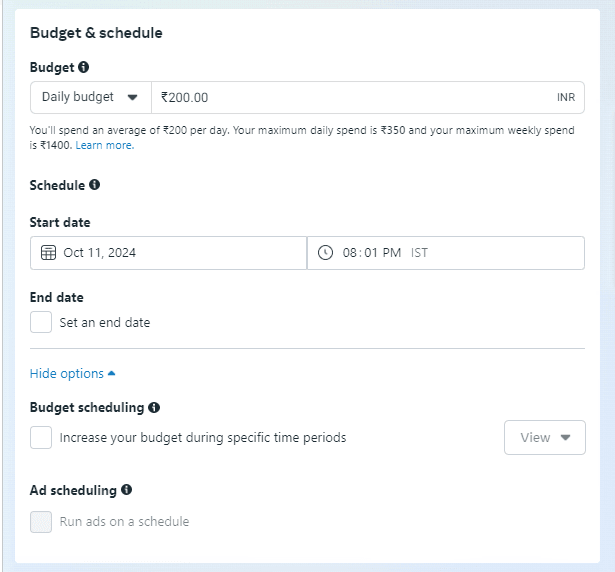The width and height of the screenshot is (615, 572).
Task: Click the Budget scheduling info icon
Action: click(x=154, y=407)
